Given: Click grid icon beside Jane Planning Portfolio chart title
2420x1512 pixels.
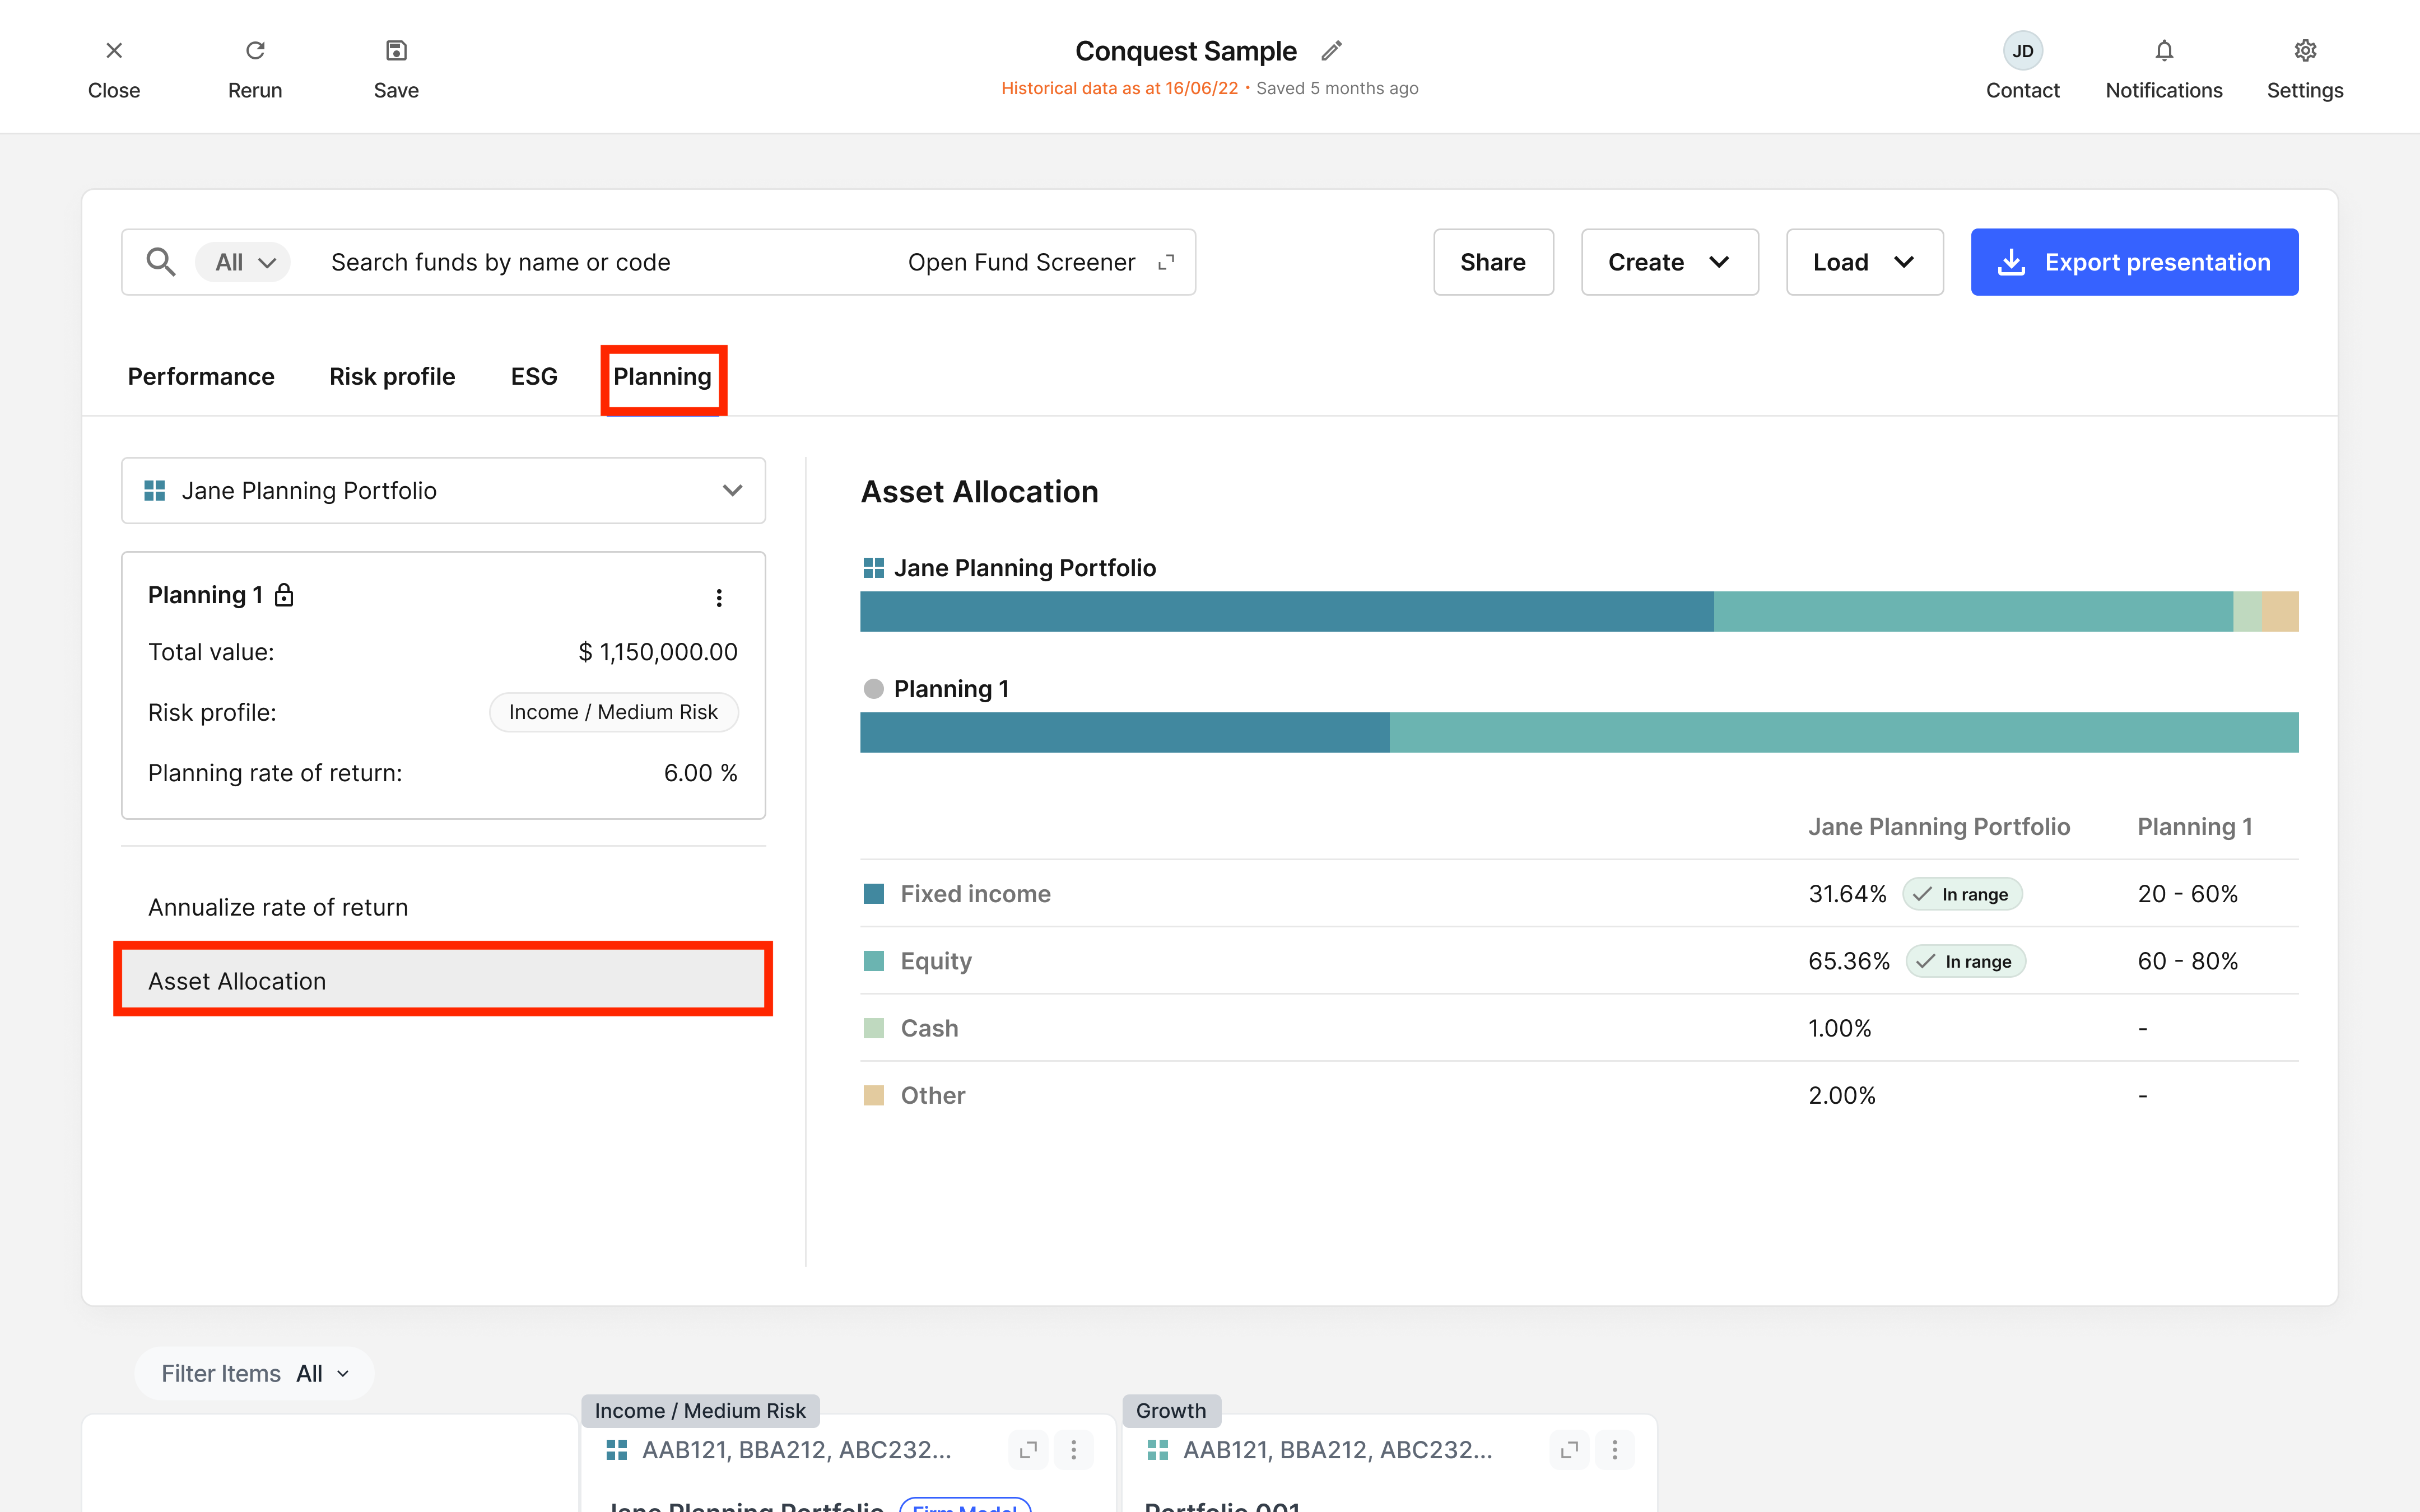Looking at the screenshot, I should [873, 568].
